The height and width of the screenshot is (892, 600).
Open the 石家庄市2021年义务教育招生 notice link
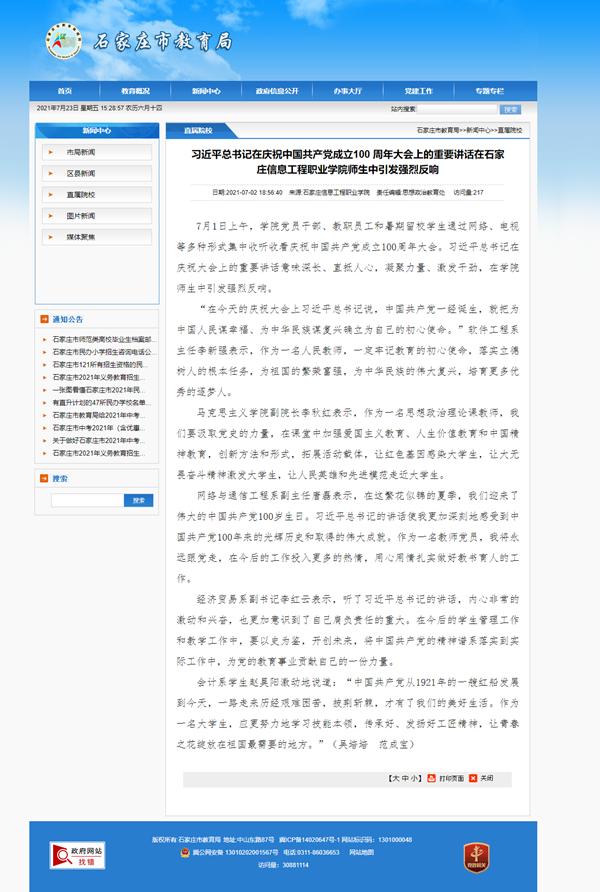[x=101, y=378]
